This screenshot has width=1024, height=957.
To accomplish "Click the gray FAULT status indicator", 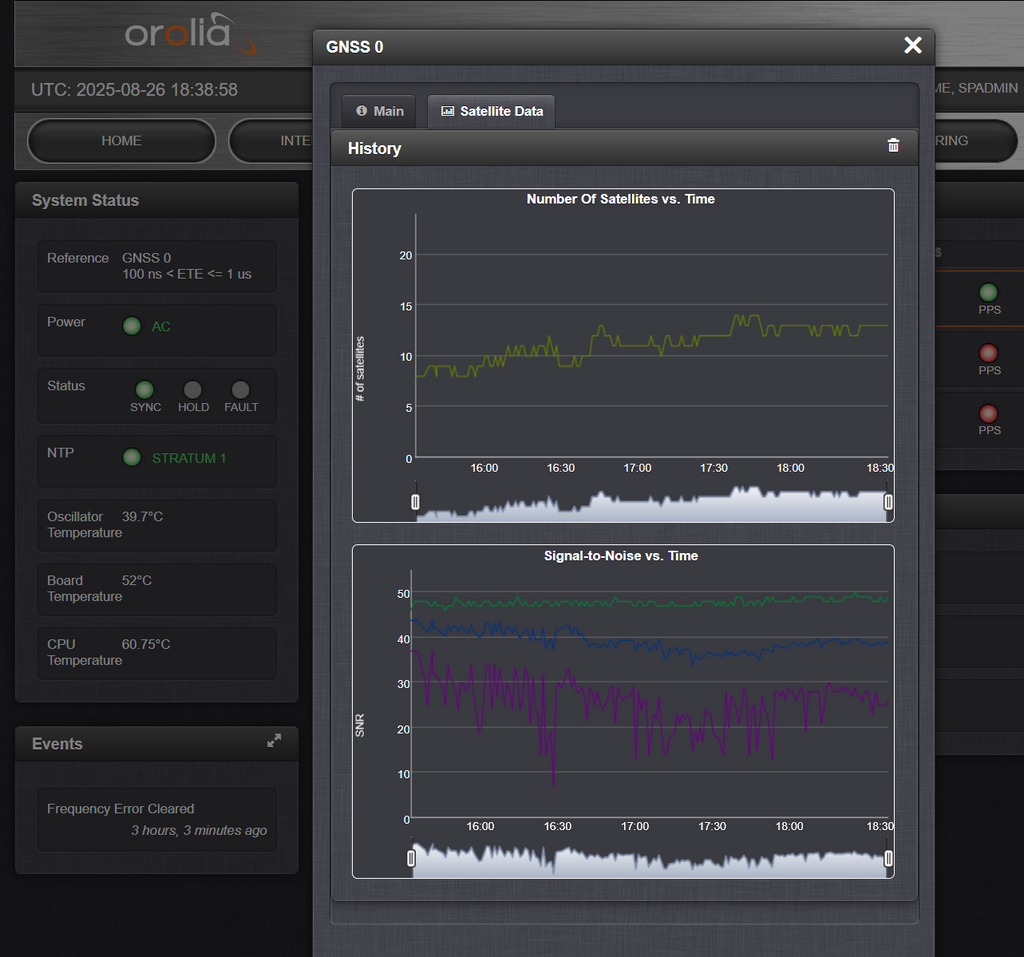I will (240, 390).
